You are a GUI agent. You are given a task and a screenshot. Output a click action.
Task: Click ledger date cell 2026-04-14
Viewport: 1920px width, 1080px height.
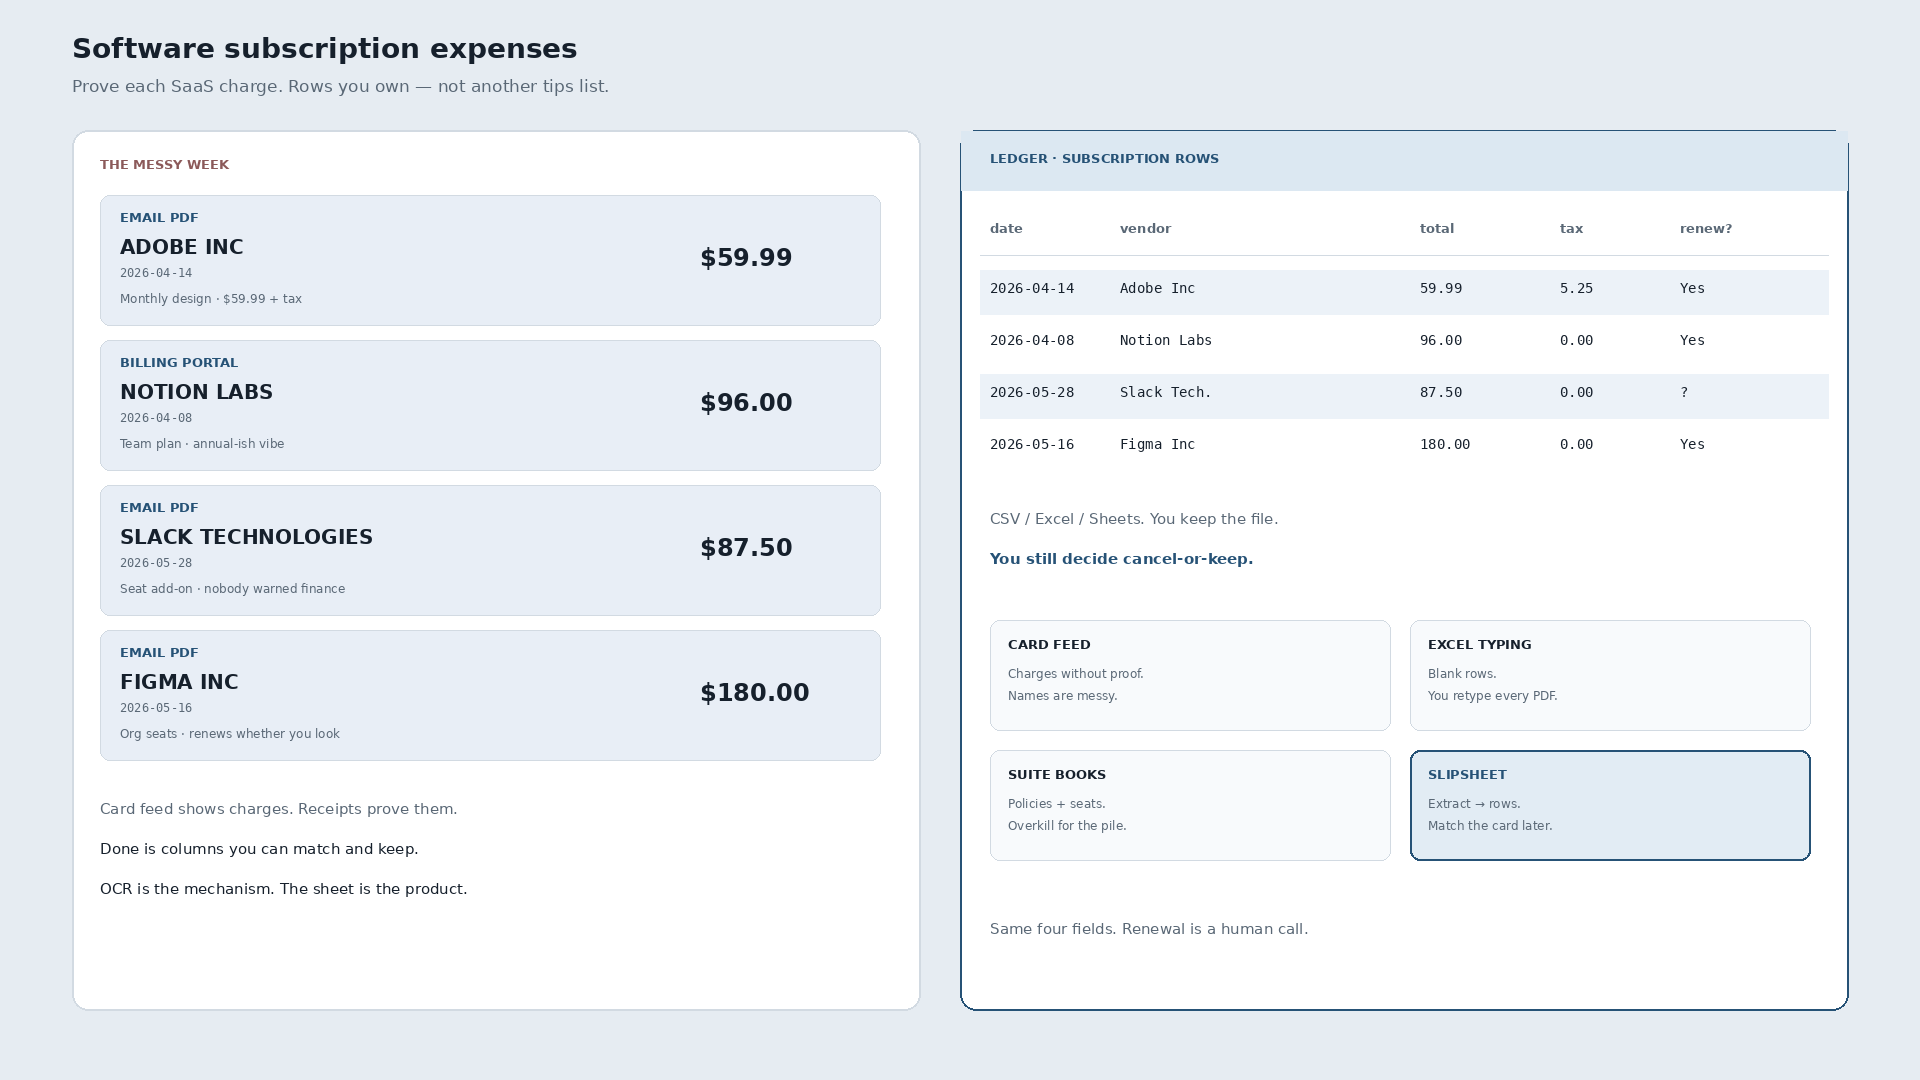click(1032, 289)
